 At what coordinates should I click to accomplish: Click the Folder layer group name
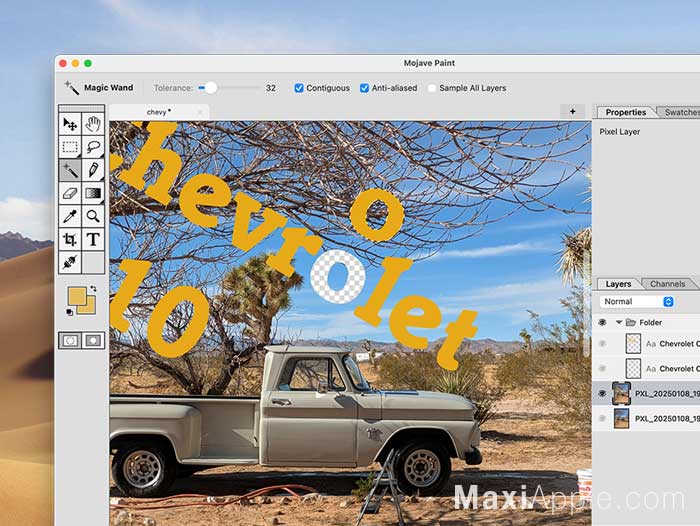pyautogui.click(x=650, y=322)
